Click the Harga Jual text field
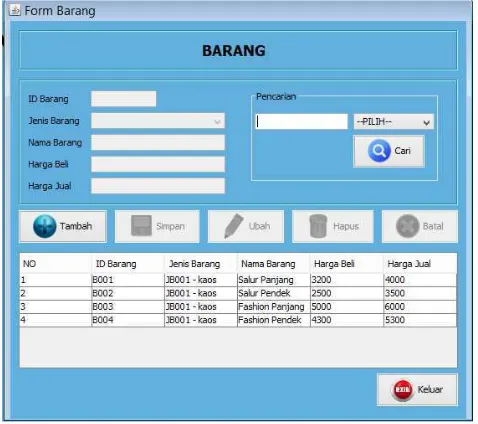The width and height of the screenshot is (478, 424). click(158, 186)
